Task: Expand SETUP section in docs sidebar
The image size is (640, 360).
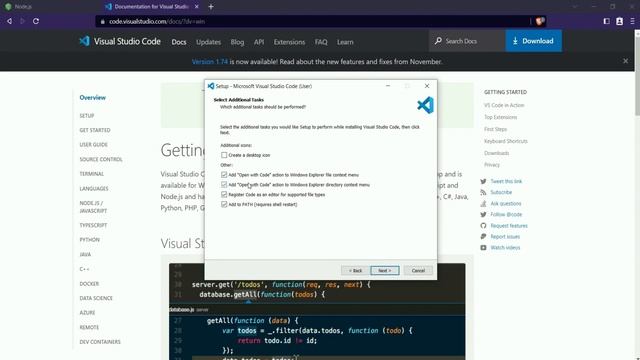Action: click(87, 116)
